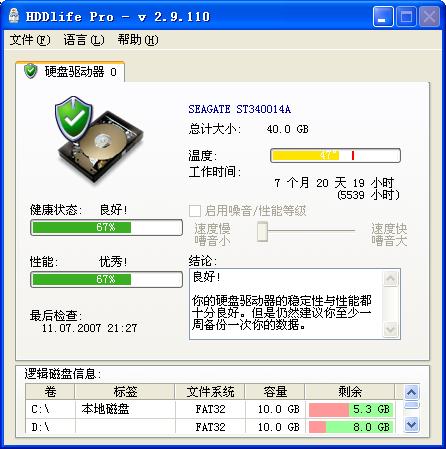Viewport: 446px width, 449px height.
Task: Click the large hard disk shield image
Action: 99,139
